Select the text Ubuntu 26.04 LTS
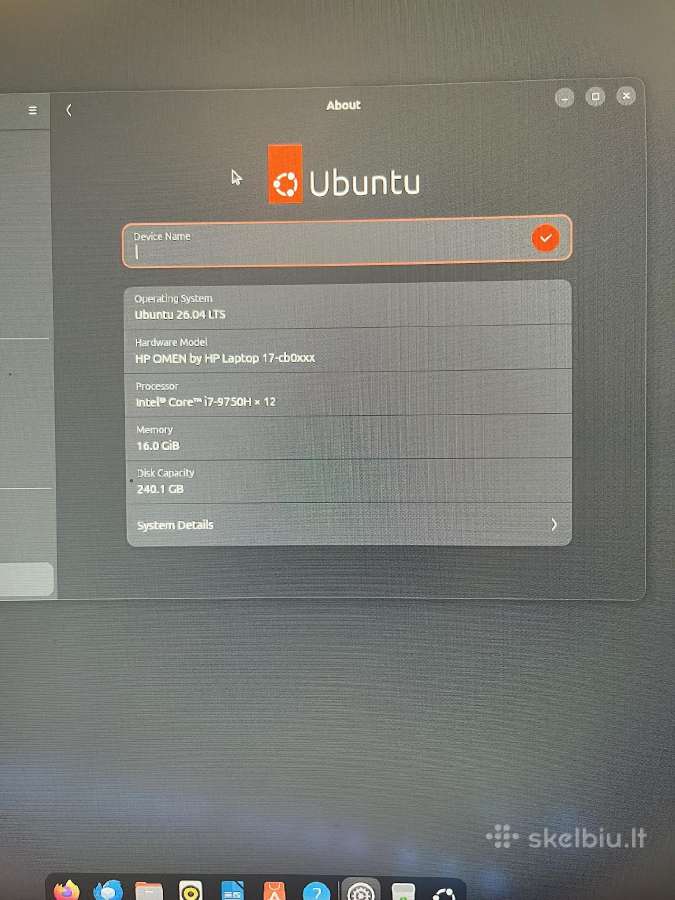675x900 pixels. click(x=180, y=315)
